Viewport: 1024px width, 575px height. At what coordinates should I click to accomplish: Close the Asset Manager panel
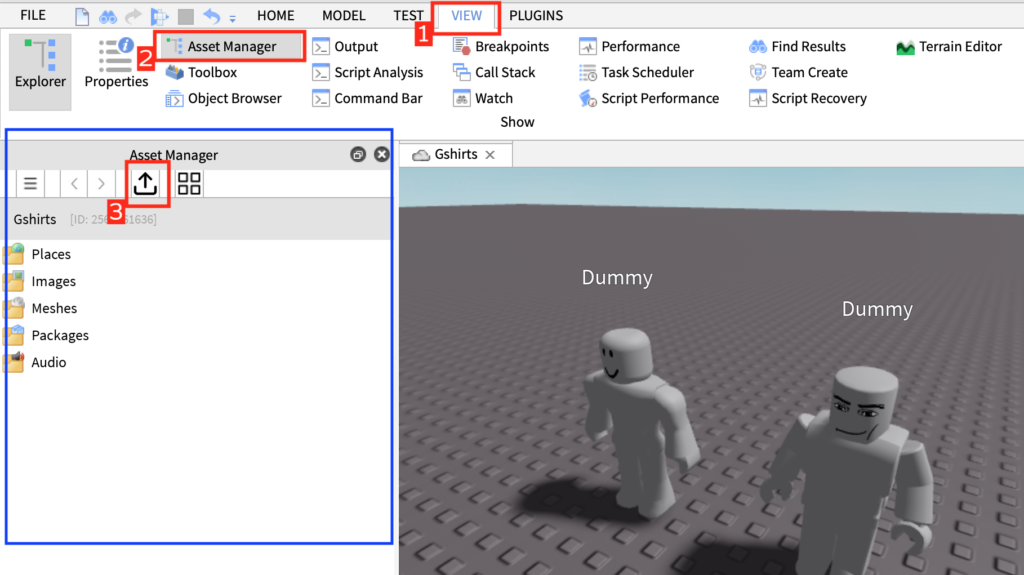(x=382, y=154)
